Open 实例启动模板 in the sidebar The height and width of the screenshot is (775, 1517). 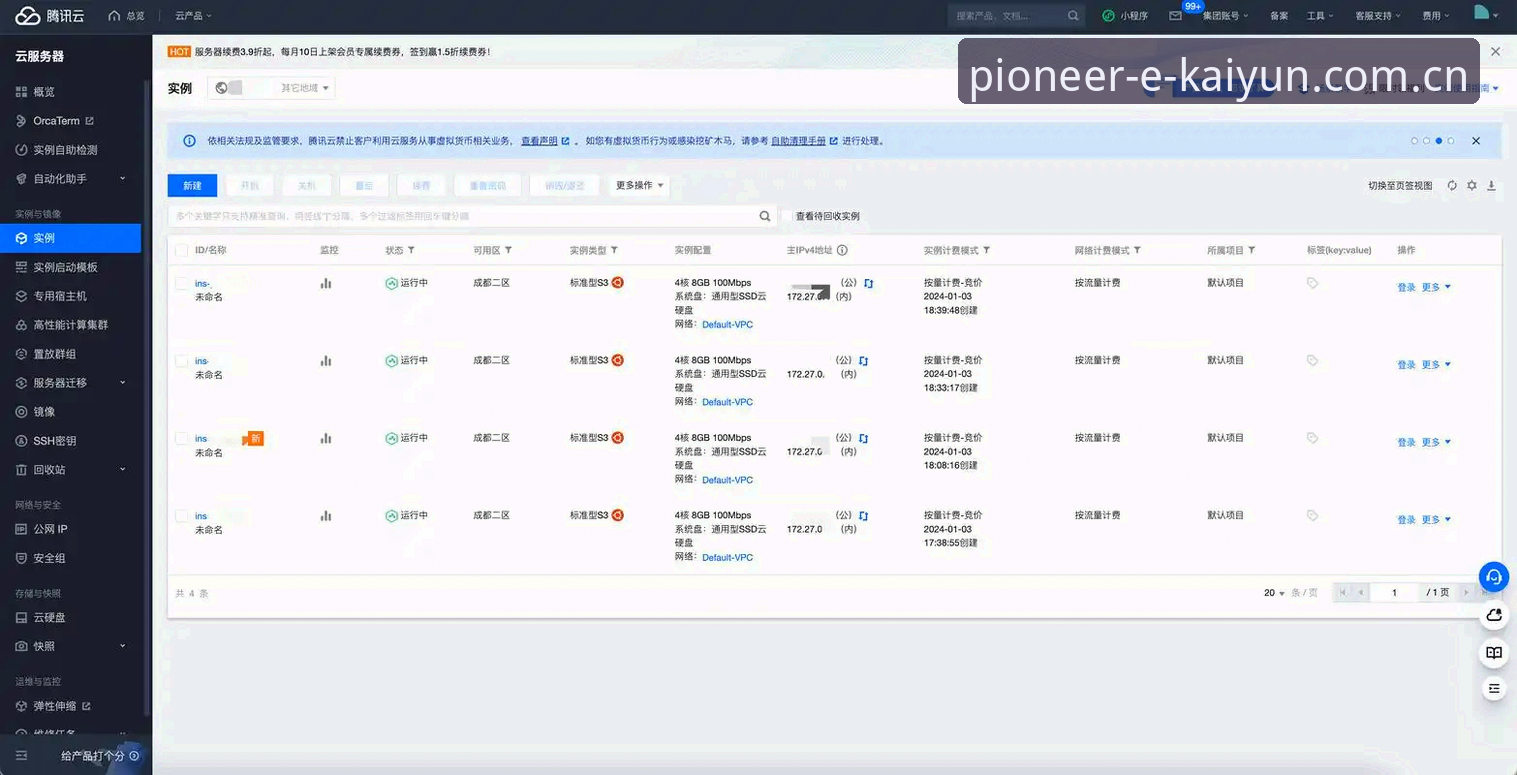[65, 267]
